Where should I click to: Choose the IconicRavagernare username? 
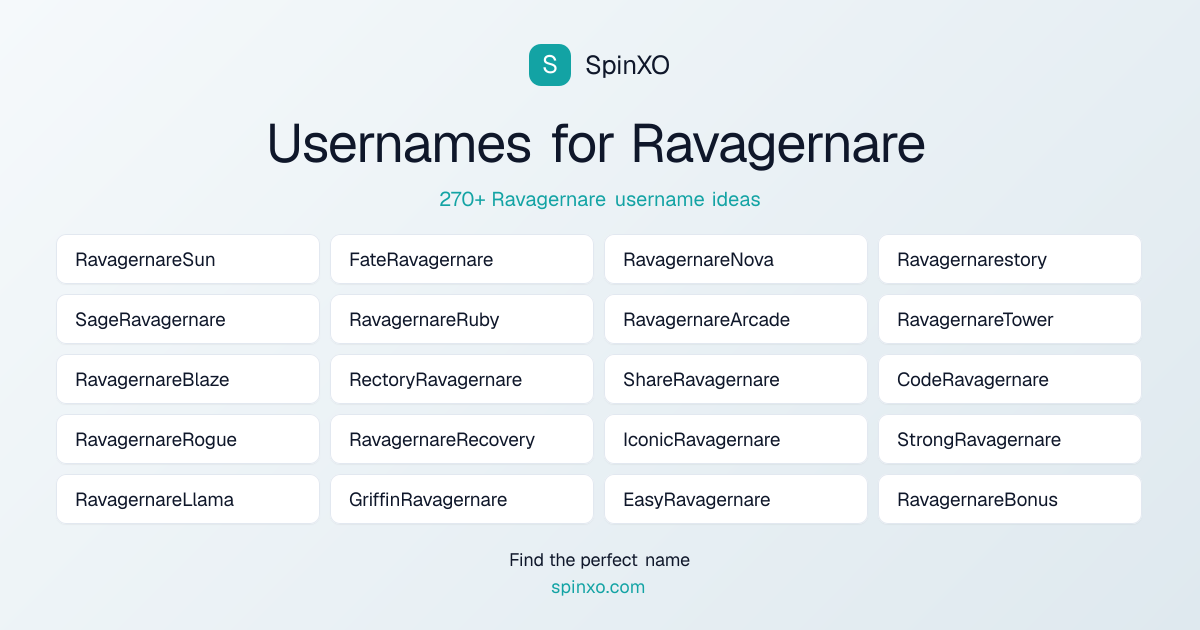click(x=736, y=439)
